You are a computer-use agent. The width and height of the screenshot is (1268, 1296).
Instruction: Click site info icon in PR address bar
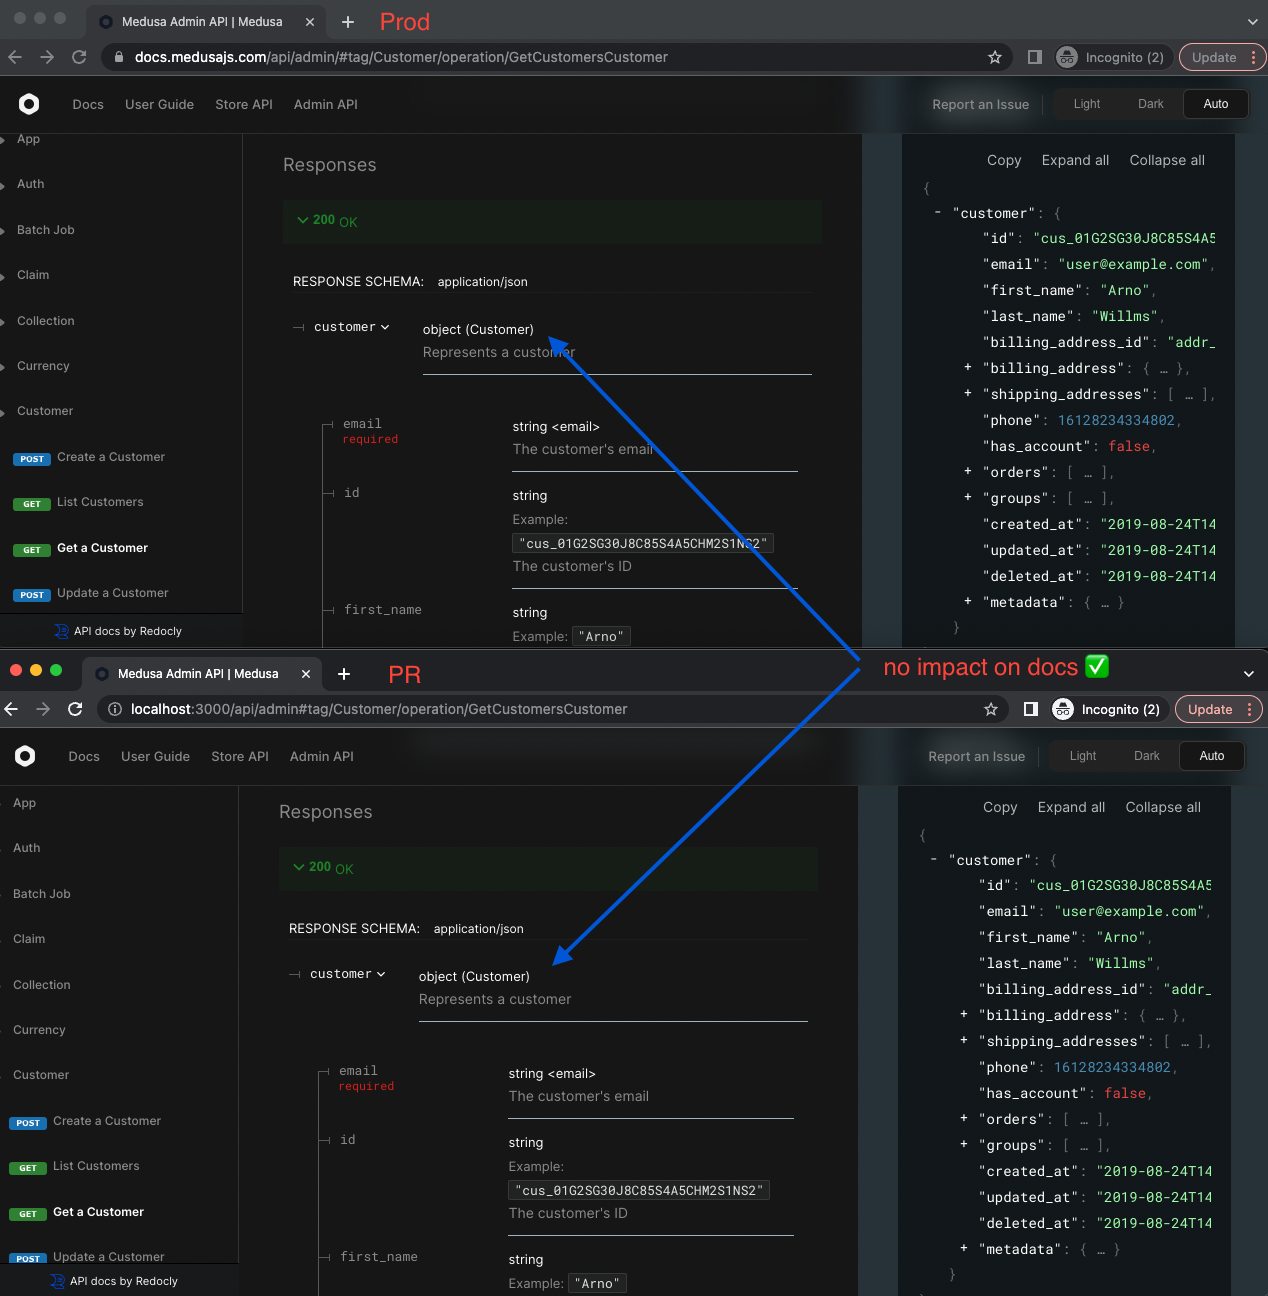115,709
